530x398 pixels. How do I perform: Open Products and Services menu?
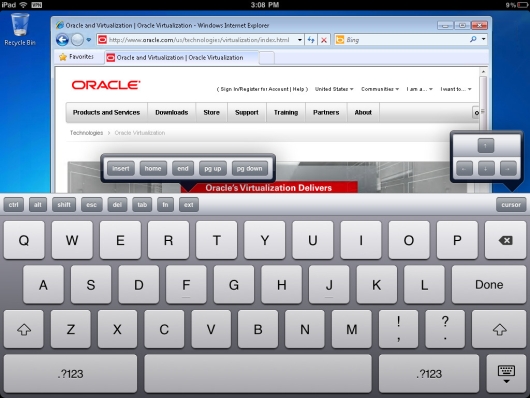[x=106, y=112]
